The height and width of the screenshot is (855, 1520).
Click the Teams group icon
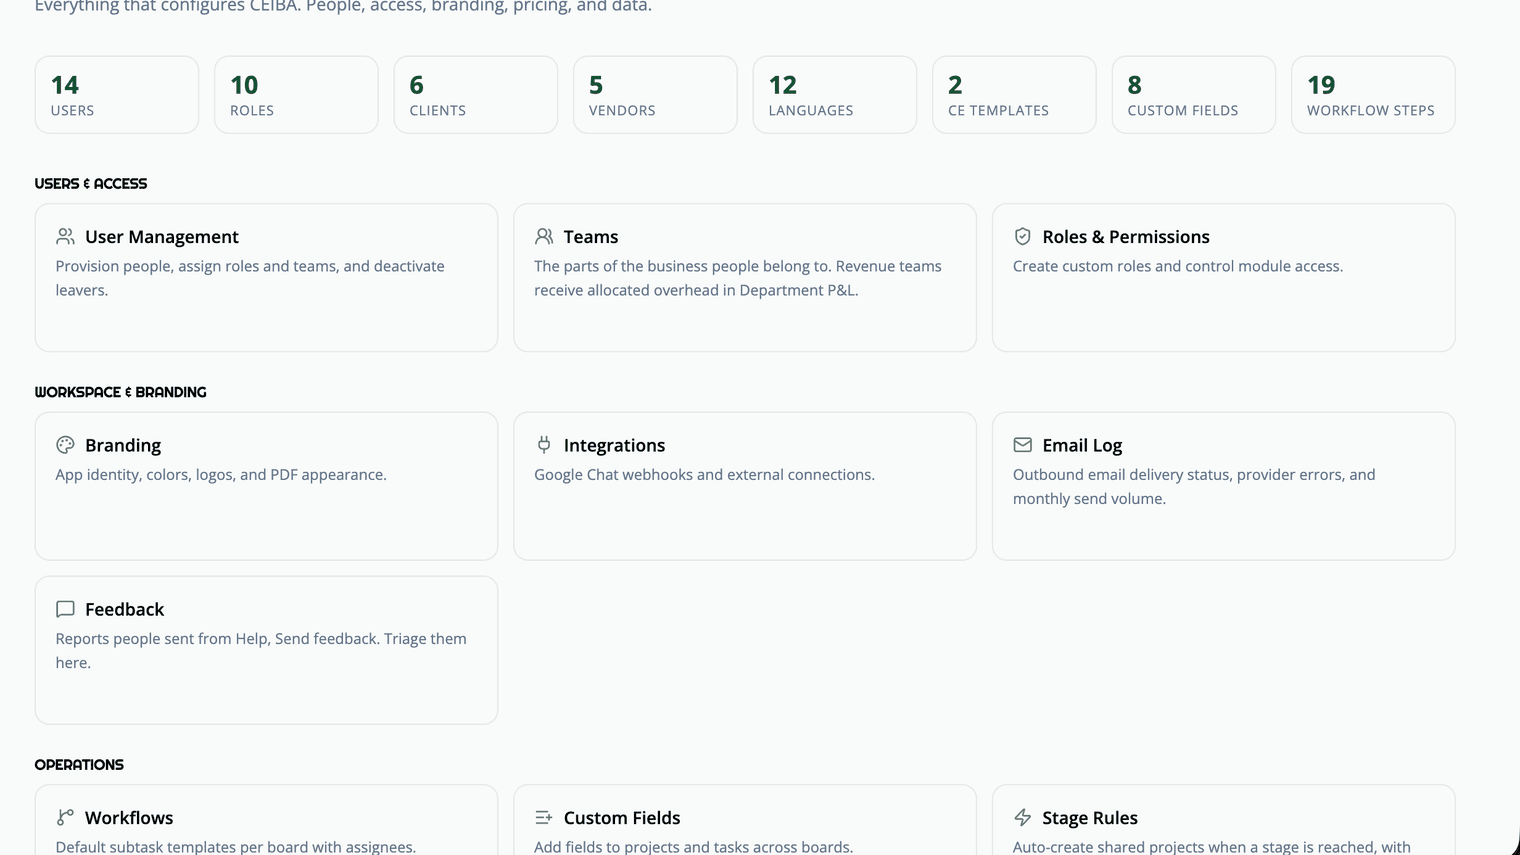click(544, 237)
